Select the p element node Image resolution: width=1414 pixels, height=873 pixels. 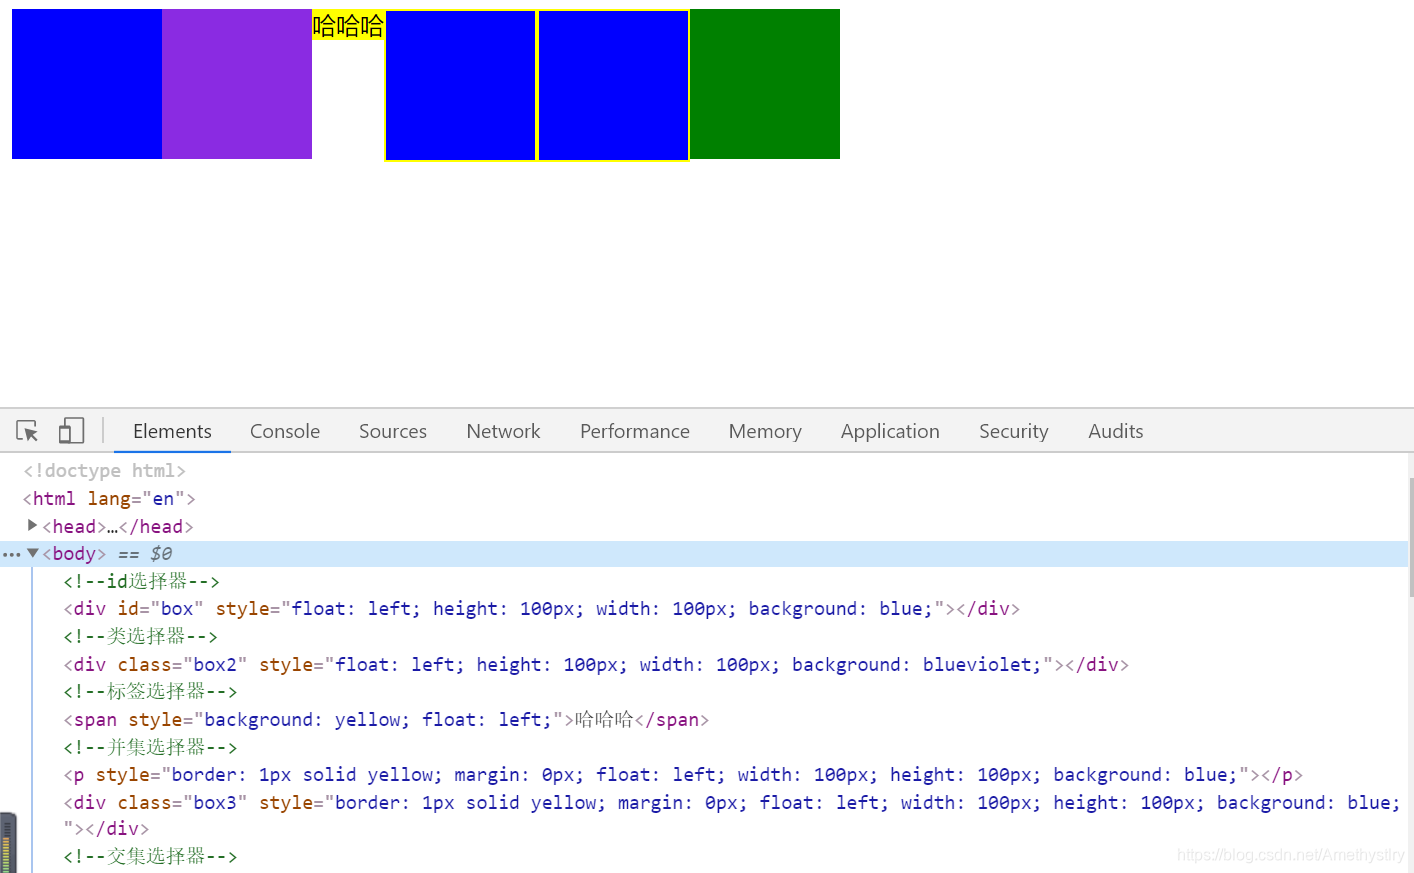(683, 775)
